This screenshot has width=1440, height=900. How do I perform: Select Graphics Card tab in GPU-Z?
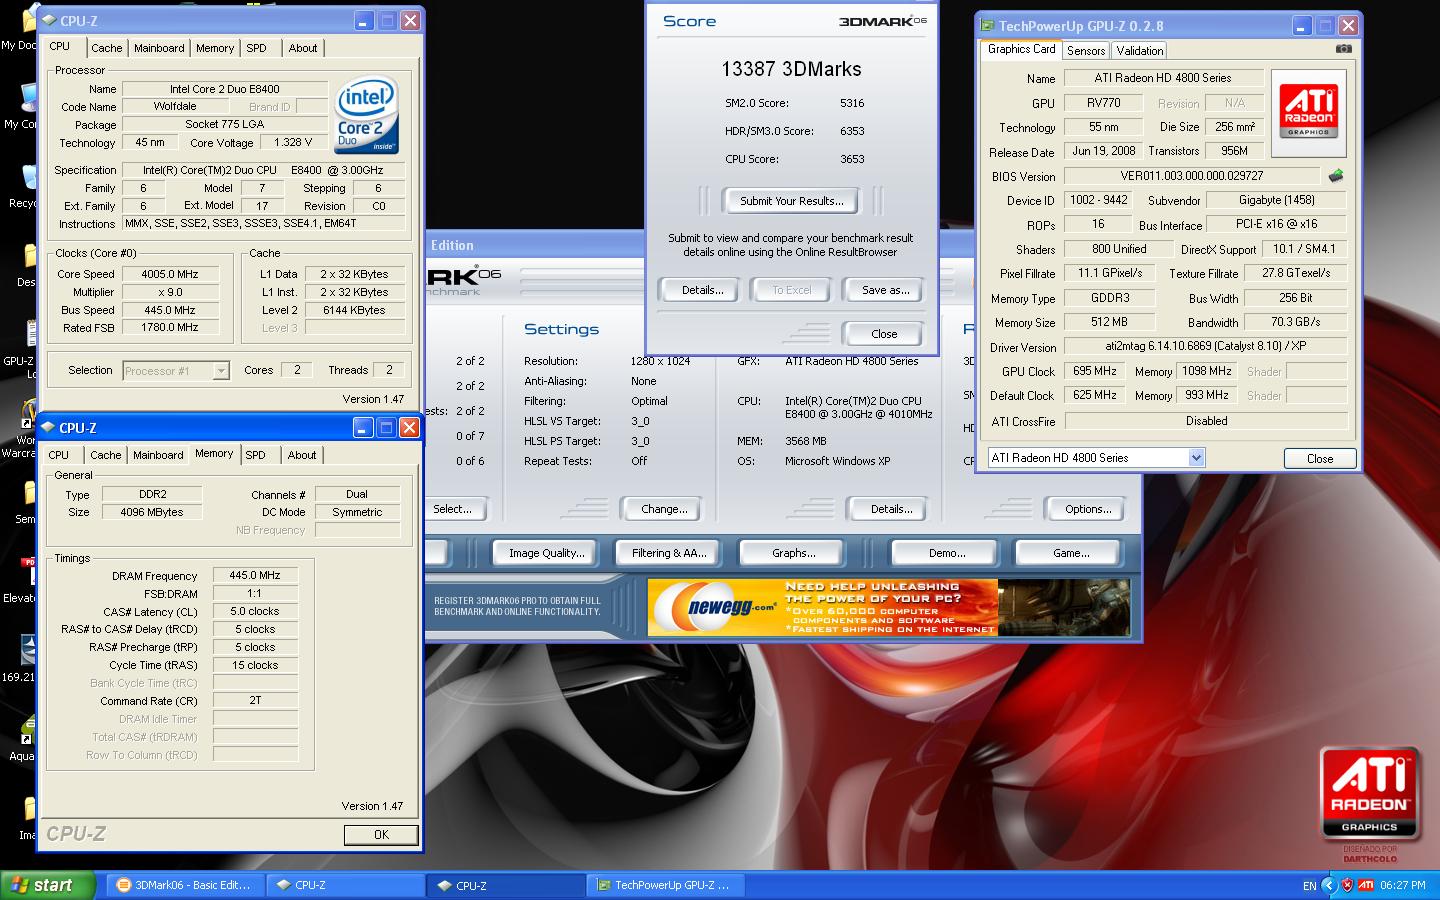[1021, 49]
